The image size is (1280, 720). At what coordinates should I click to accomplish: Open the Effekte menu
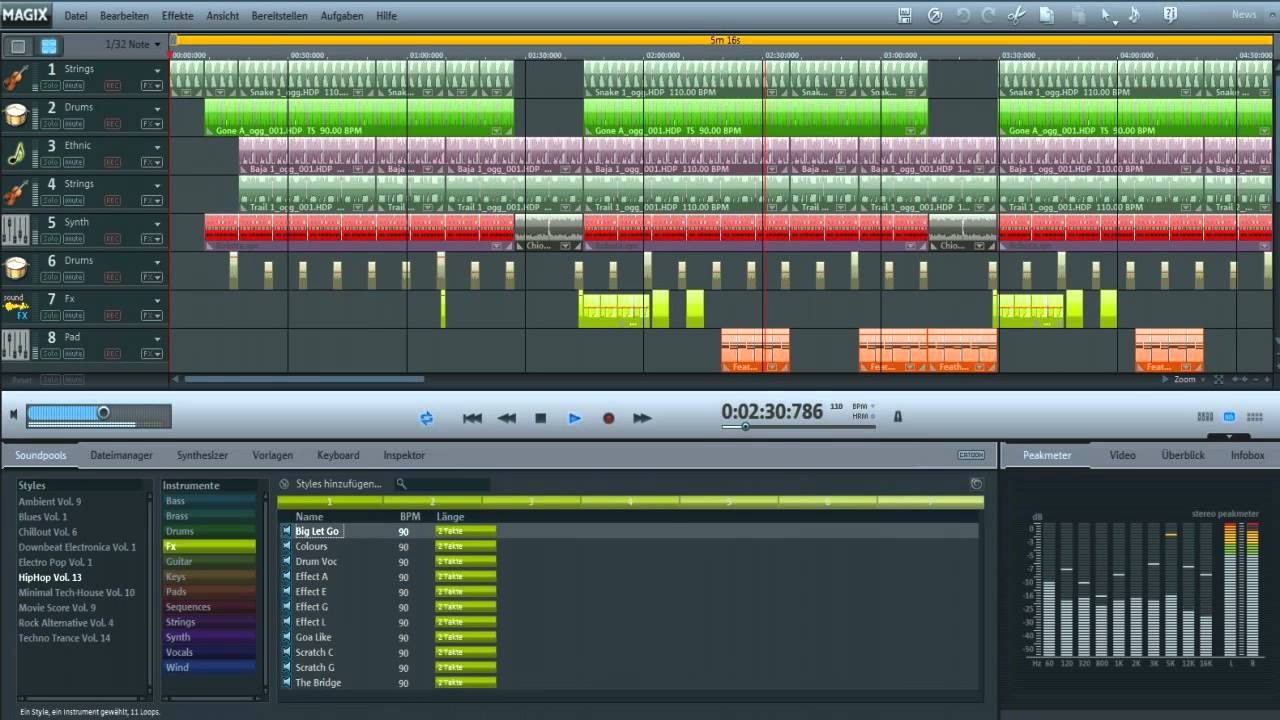[177, 16]
